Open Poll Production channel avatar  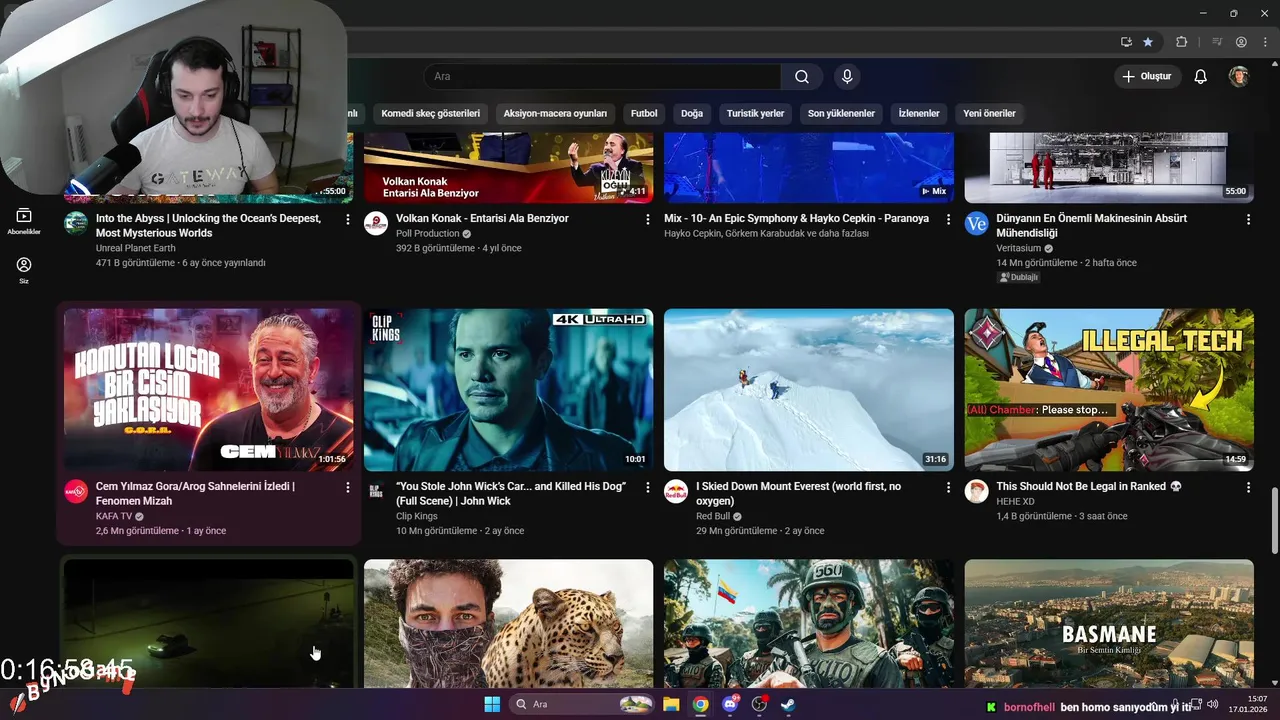click(x=376, y=223)
